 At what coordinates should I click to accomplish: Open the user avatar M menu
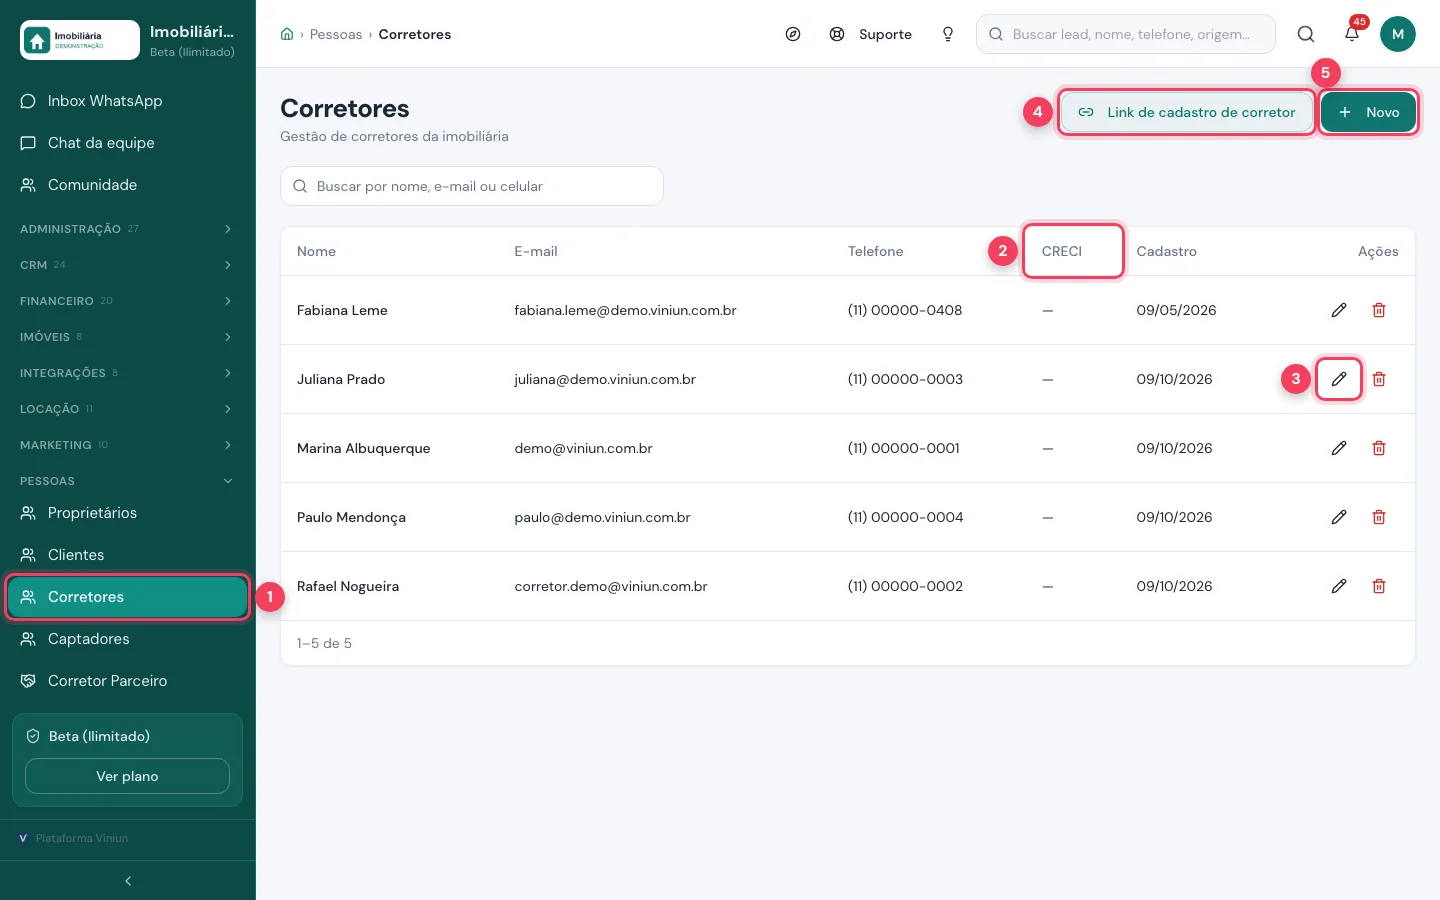[1398, 34]
